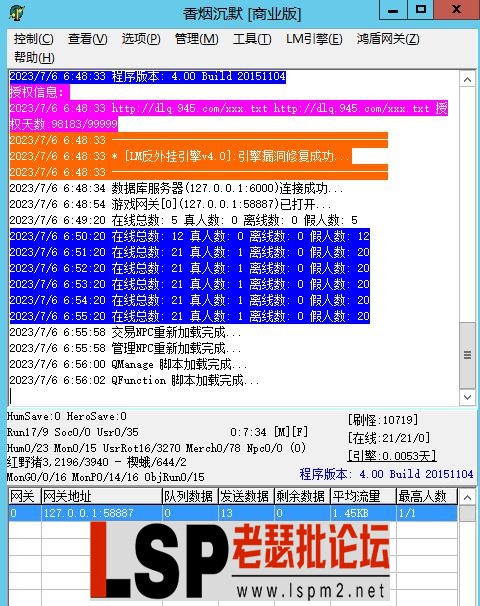Open the 工具(T) menu
This screenshot has width=480, height=606.
[252, 39]
